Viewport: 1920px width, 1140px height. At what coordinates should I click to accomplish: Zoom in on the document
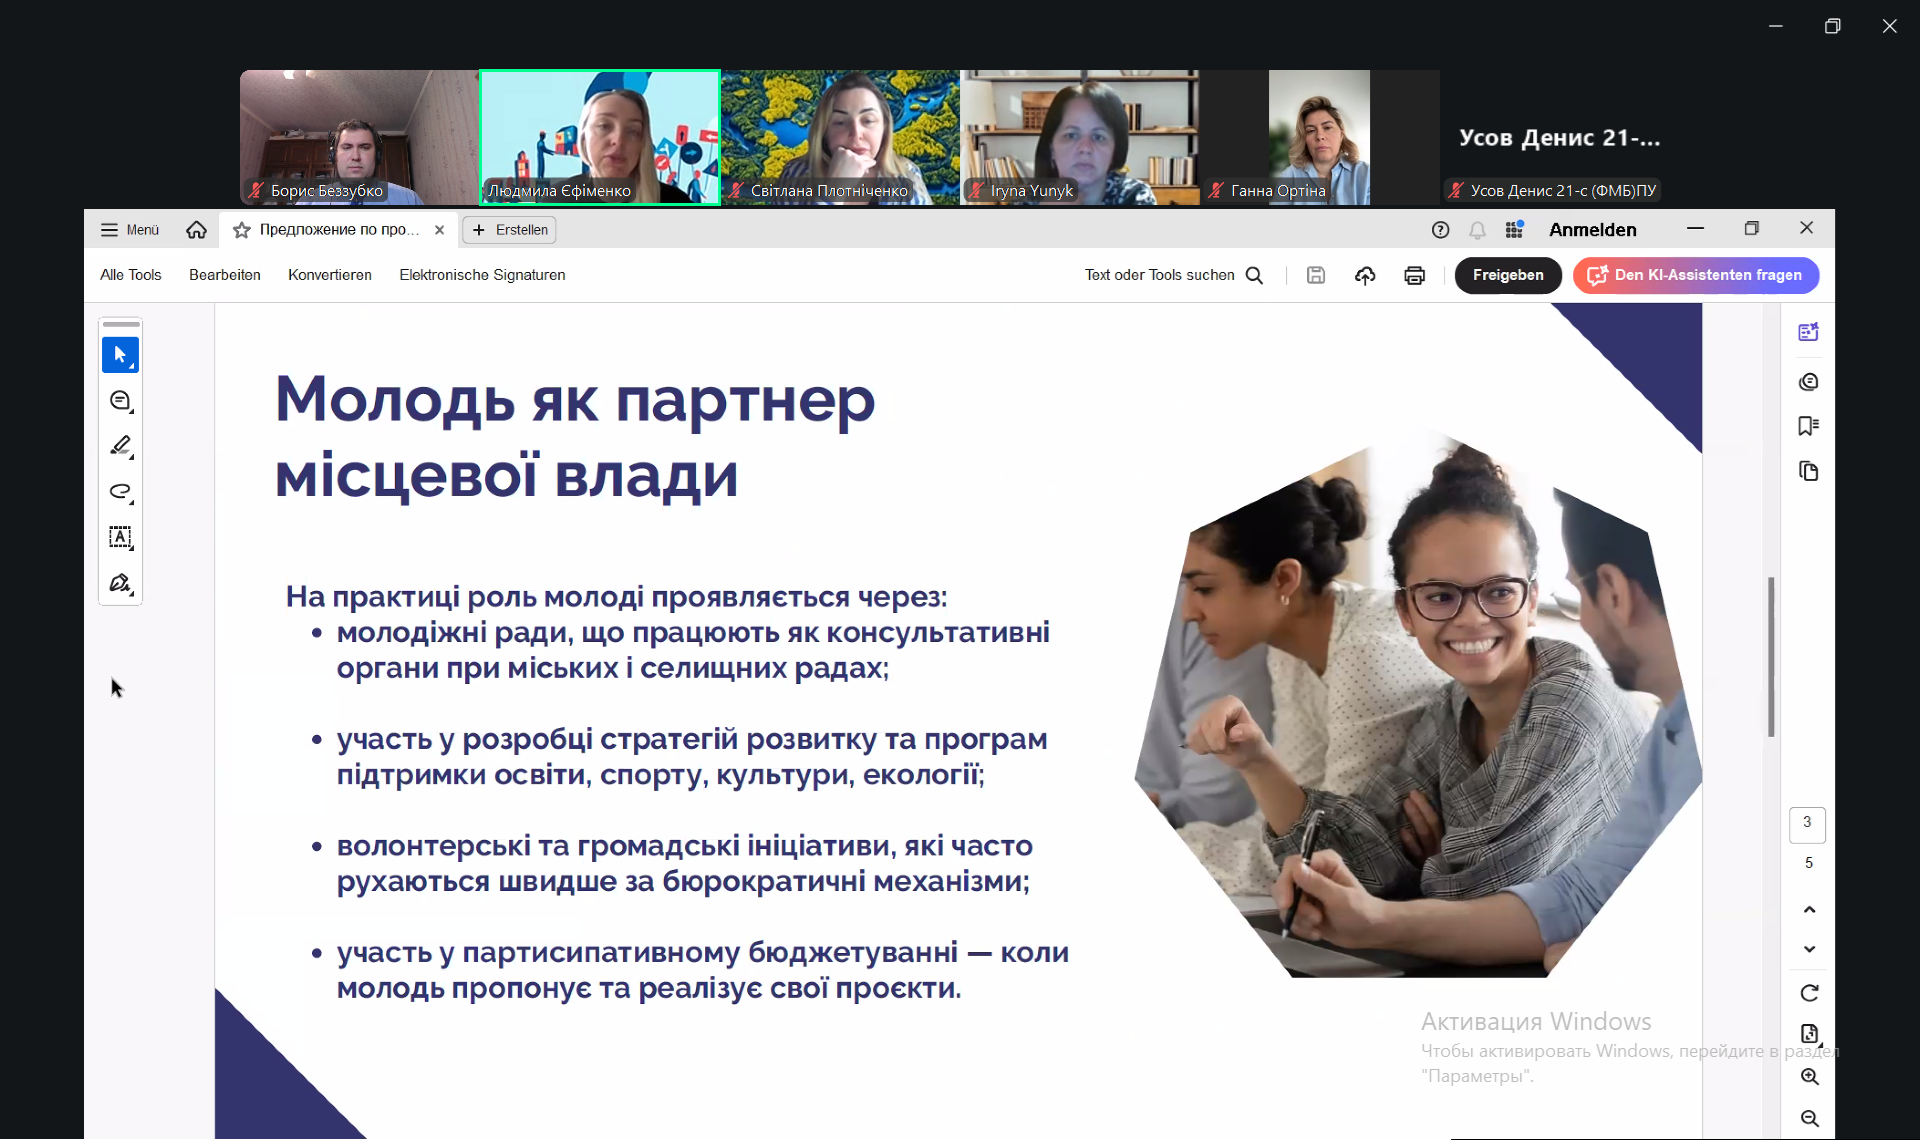pos(1809,1077)
